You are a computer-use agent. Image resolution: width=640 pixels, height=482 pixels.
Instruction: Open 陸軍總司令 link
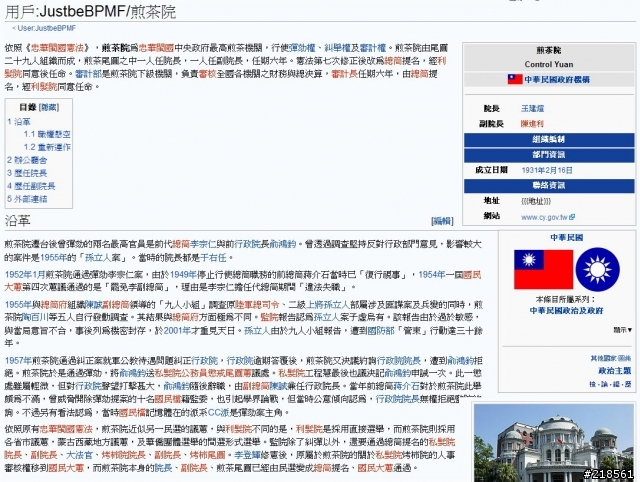258,305
